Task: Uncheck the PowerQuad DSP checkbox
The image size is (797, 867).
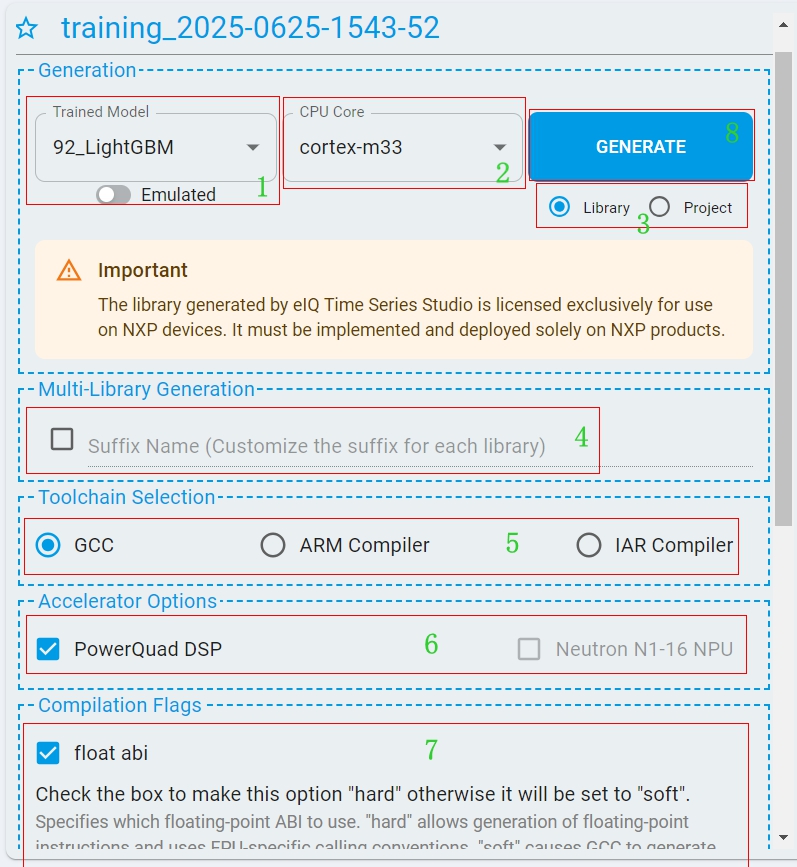Action: point(48,649)
